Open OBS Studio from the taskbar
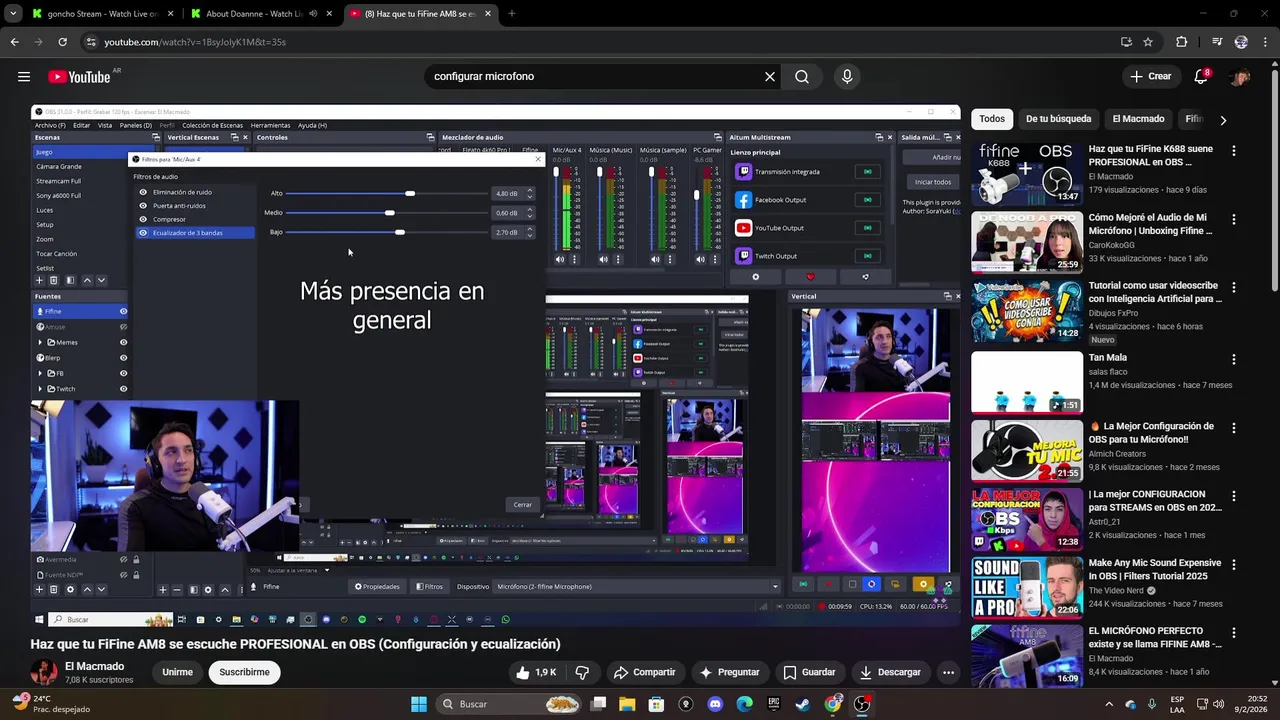Viewport: 1280px width, 720px height. click(x=862, y=704)
